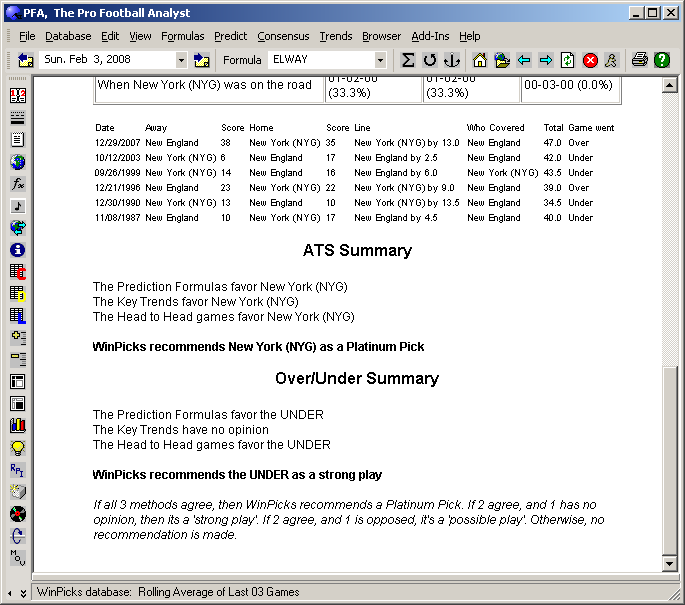Open the Edit menu
685x605 pixels.
(110, 36)
